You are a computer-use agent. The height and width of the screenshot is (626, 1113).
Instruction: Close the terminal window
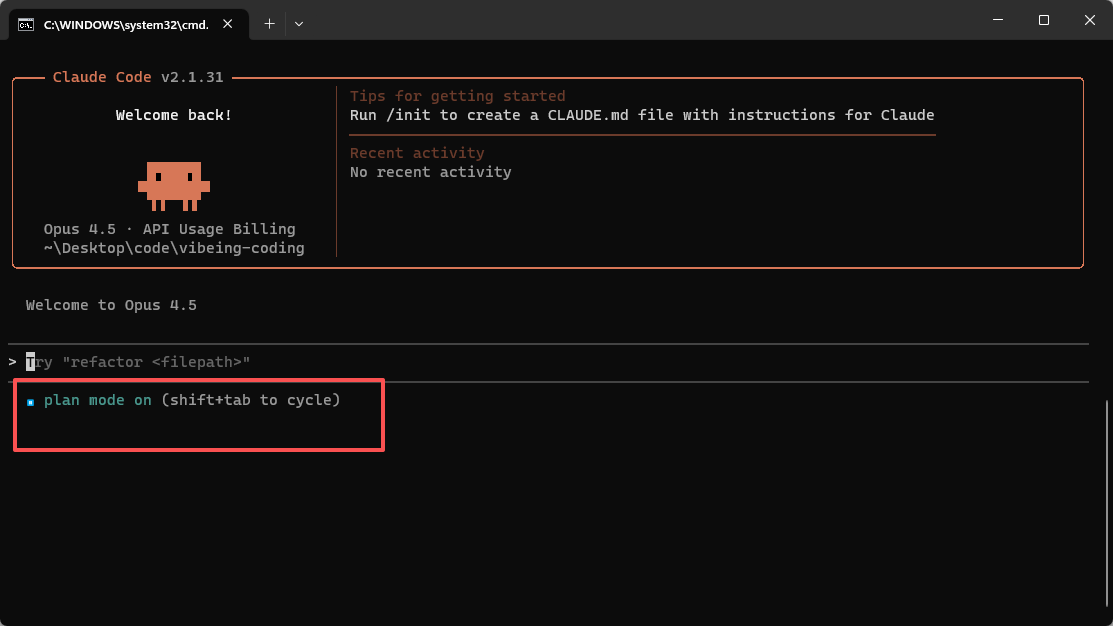(1090, 20)
